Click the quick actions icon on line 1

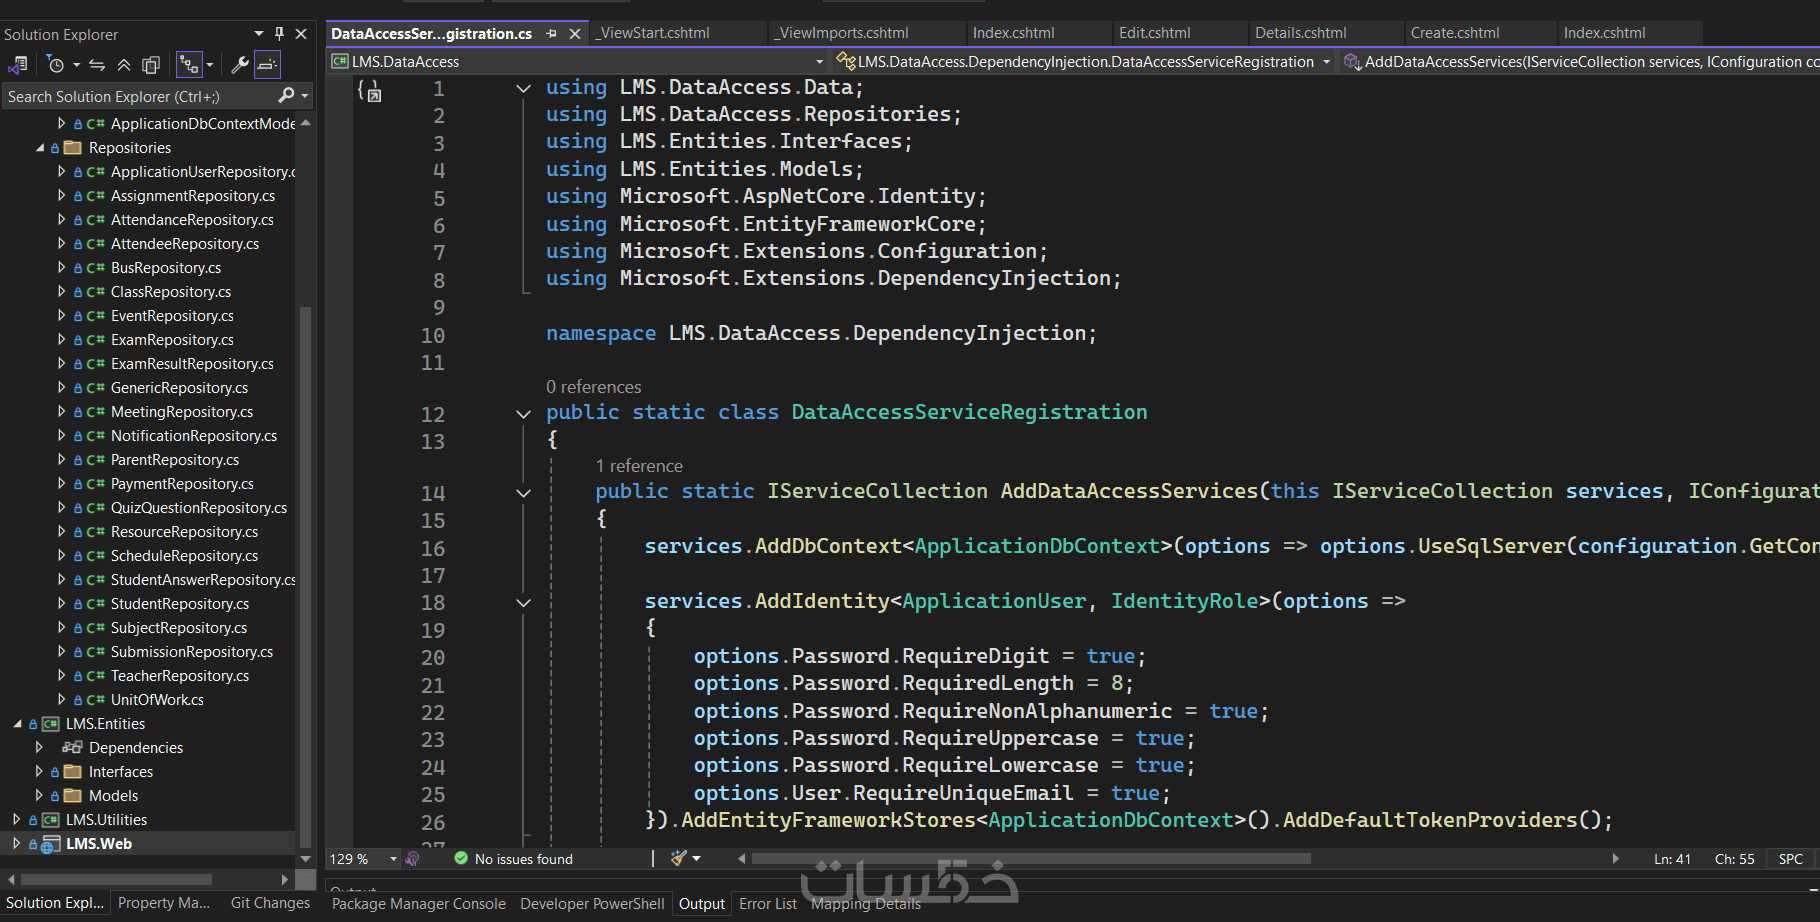tap(369, 91)
